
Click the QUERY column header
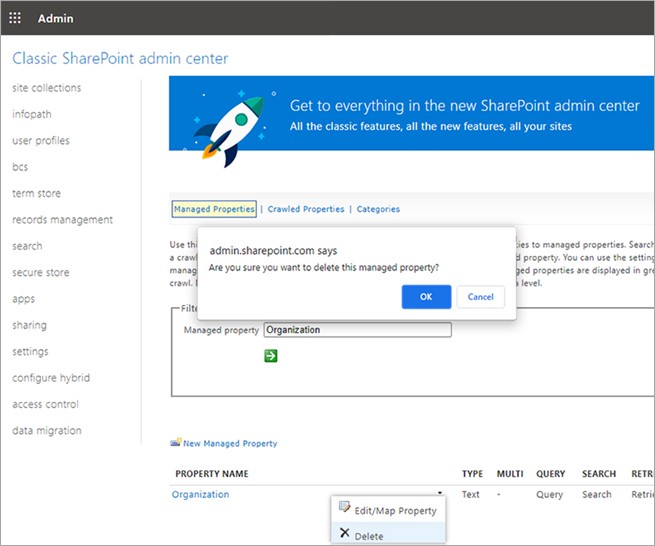[551, 474]
